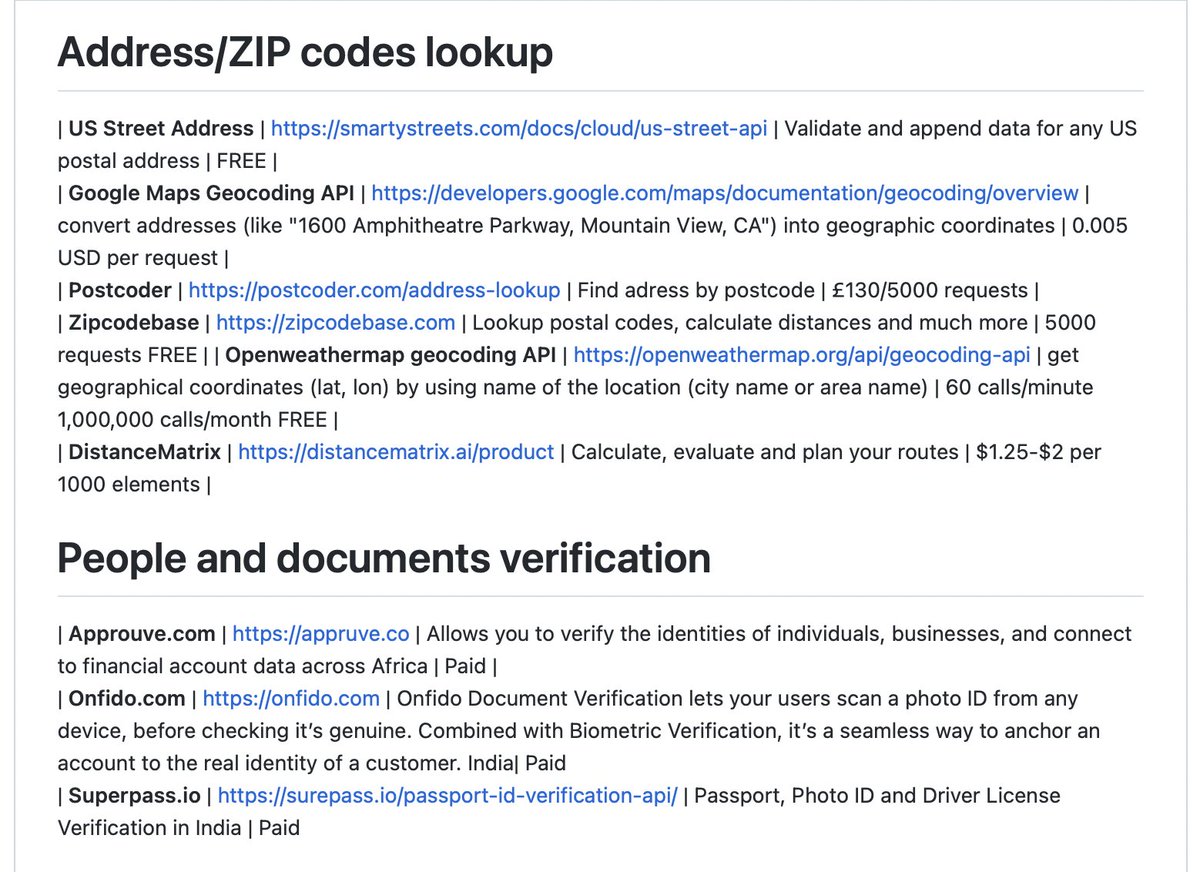The image size is (1200, 872).
Task: Open the Google Maps geocoding overview link
Action: 724,193
